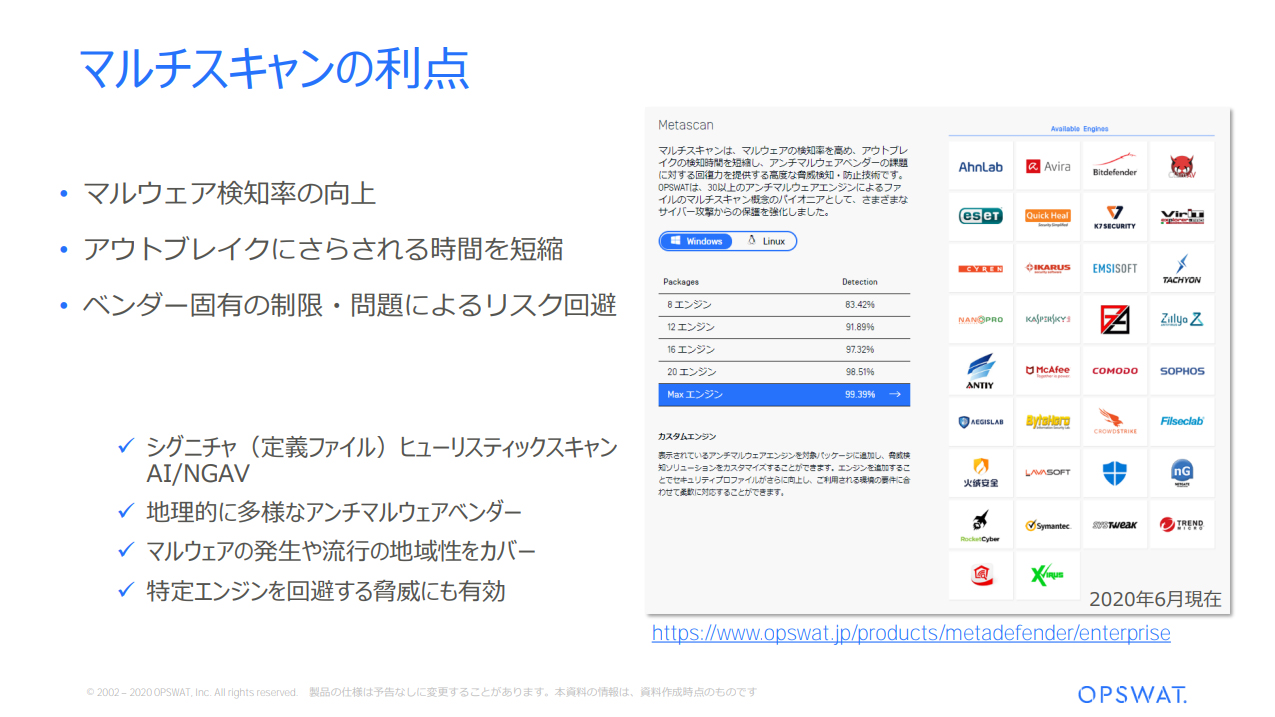Click the ClamAV red mascot logo
Viewport: 1275px width, 717px height.
click(1182, 168)
